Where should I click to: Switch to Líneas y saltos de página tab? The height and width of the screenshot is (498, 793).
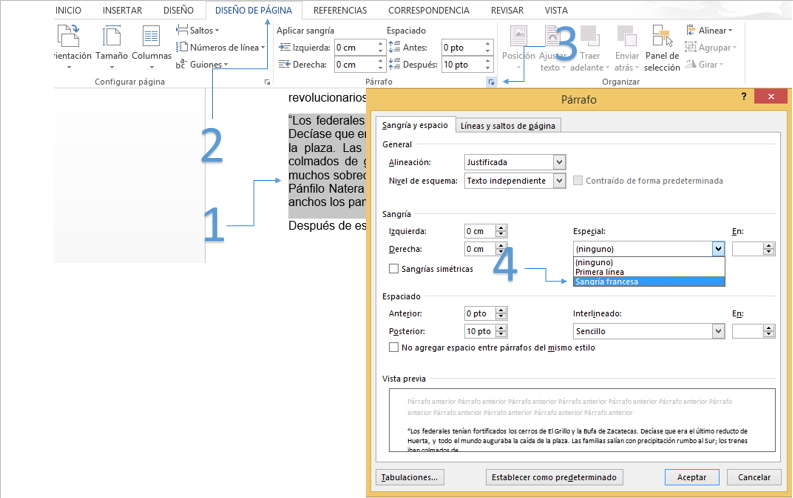(508, 126)
